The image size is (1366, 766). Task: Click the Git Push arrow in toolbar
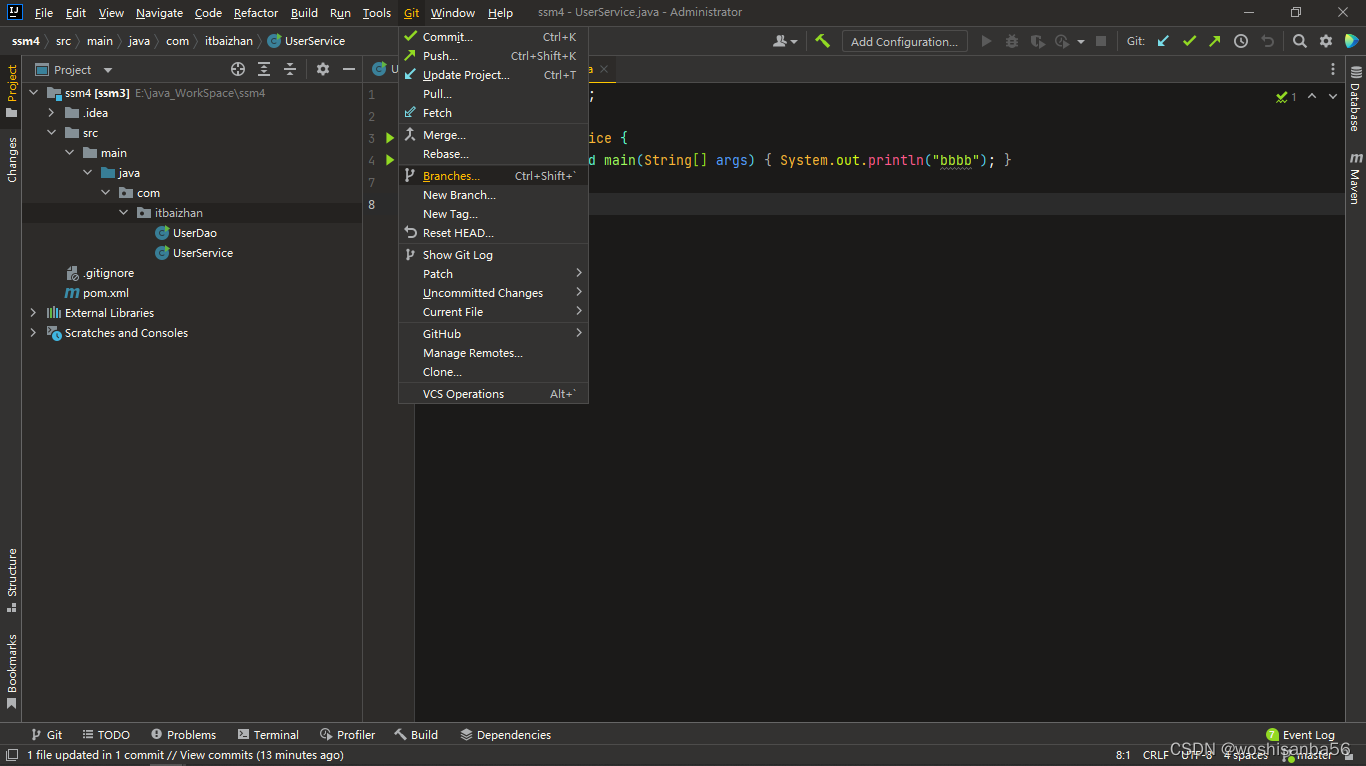pos(1214,41)
